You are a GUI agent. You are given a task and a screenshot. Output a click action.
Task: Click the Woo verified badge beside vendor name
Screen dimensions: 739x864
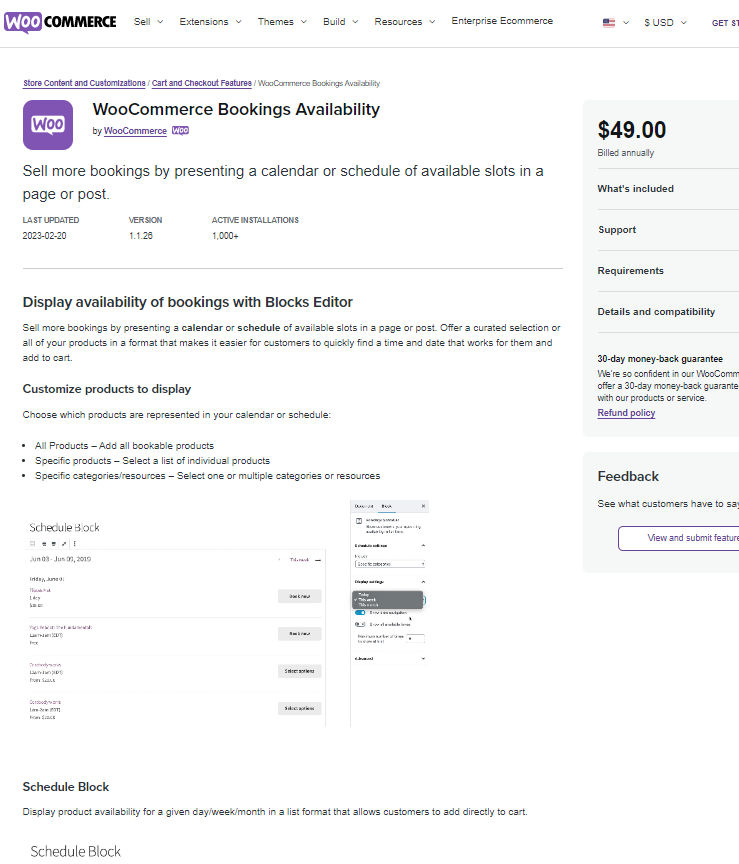pos(180,130)
